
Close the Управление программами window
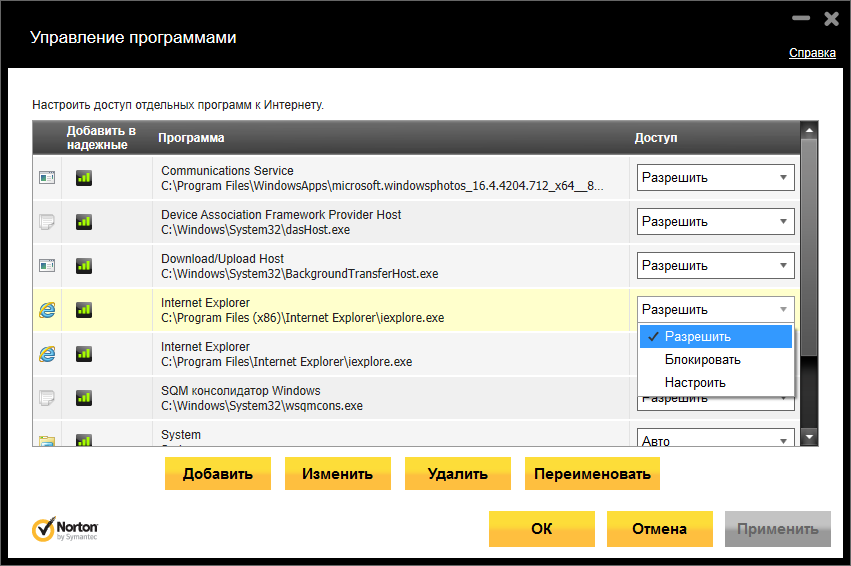click(x=831, y=19)
